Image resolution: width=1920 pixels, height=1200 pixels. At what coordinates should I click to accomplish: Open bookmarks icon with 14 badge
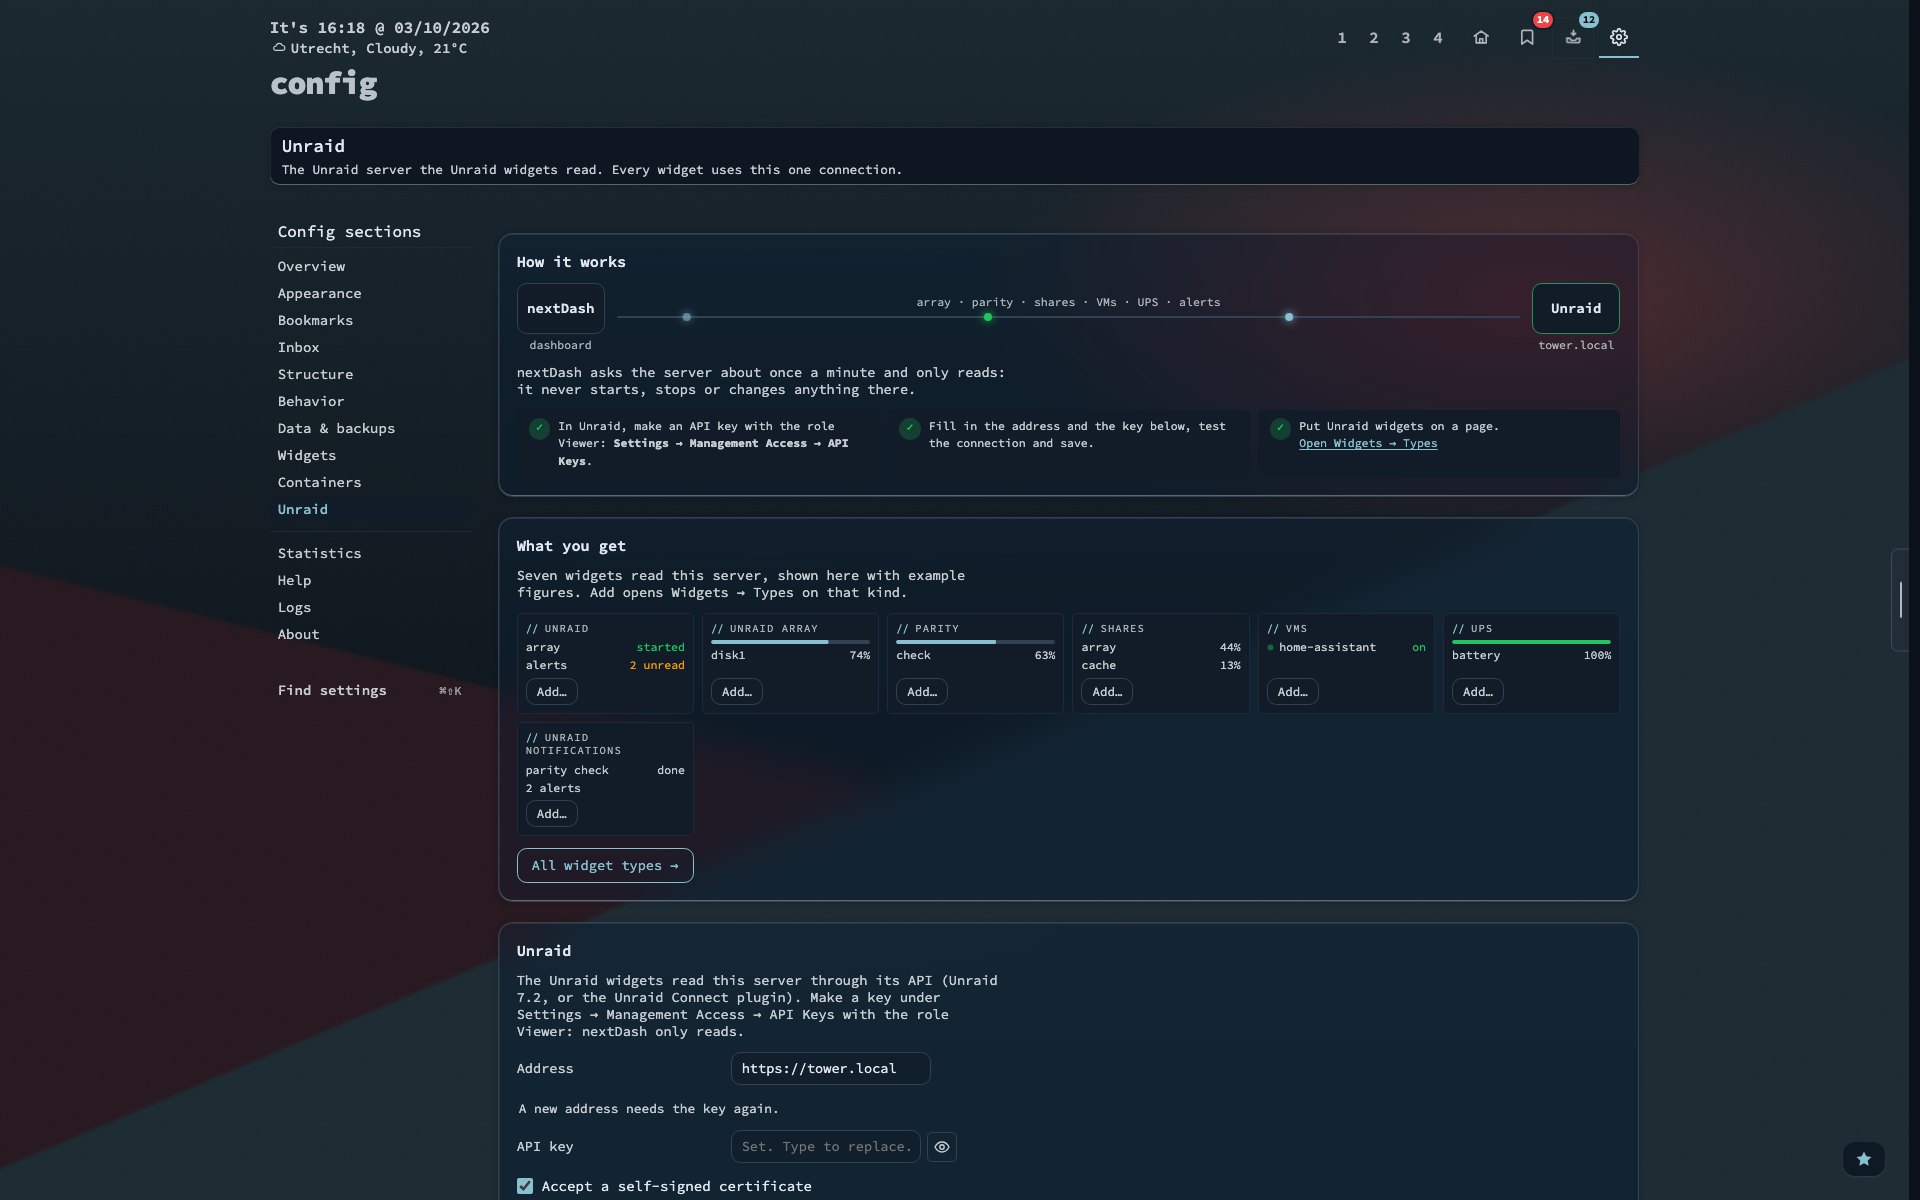pyautogui.click(x=1527, y=37)
